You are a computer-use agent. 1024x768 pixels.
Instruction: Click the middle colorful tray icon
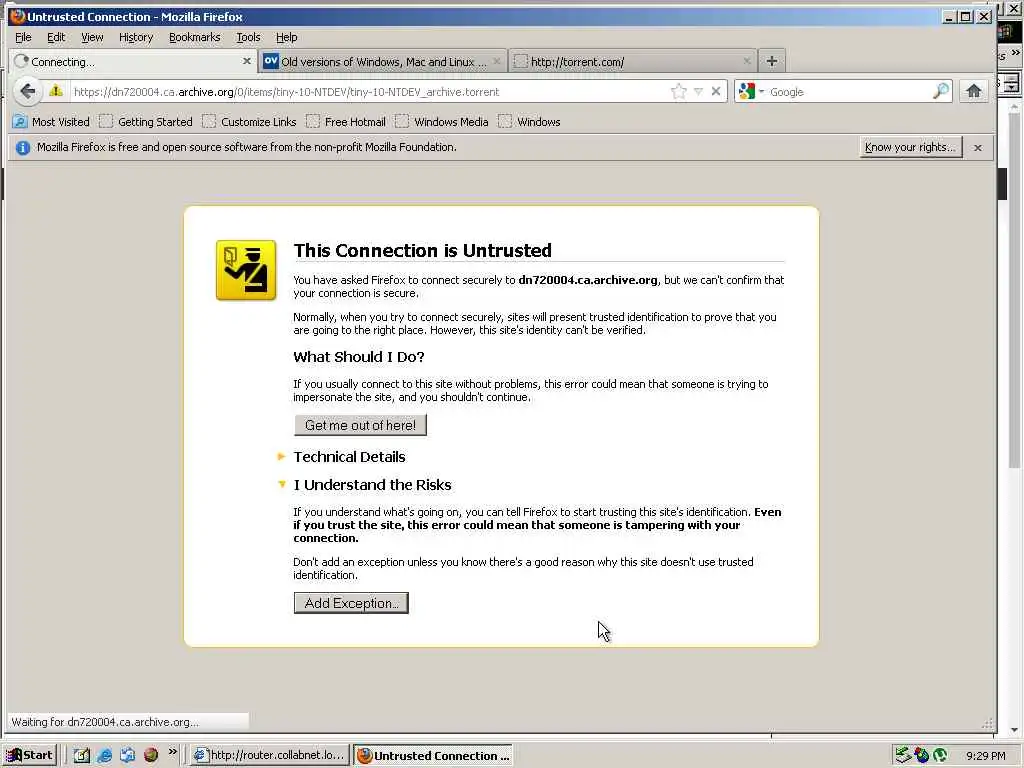pyautogui.click(x=921, y=755)
